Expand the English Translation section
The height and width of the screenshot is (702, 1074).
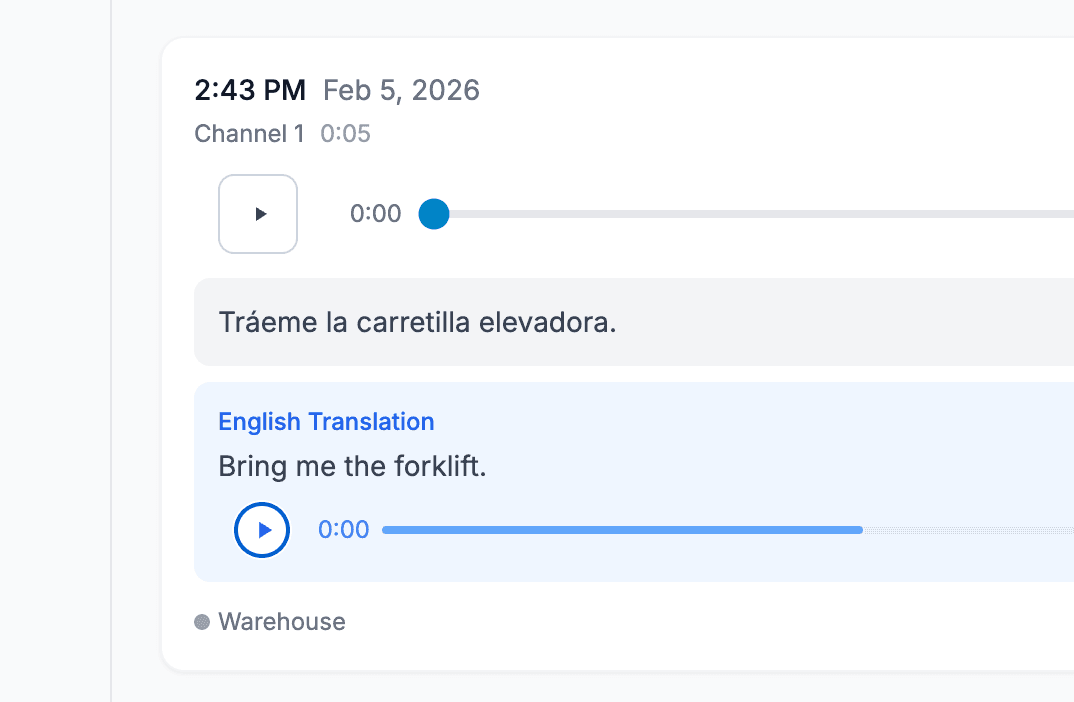326,421
